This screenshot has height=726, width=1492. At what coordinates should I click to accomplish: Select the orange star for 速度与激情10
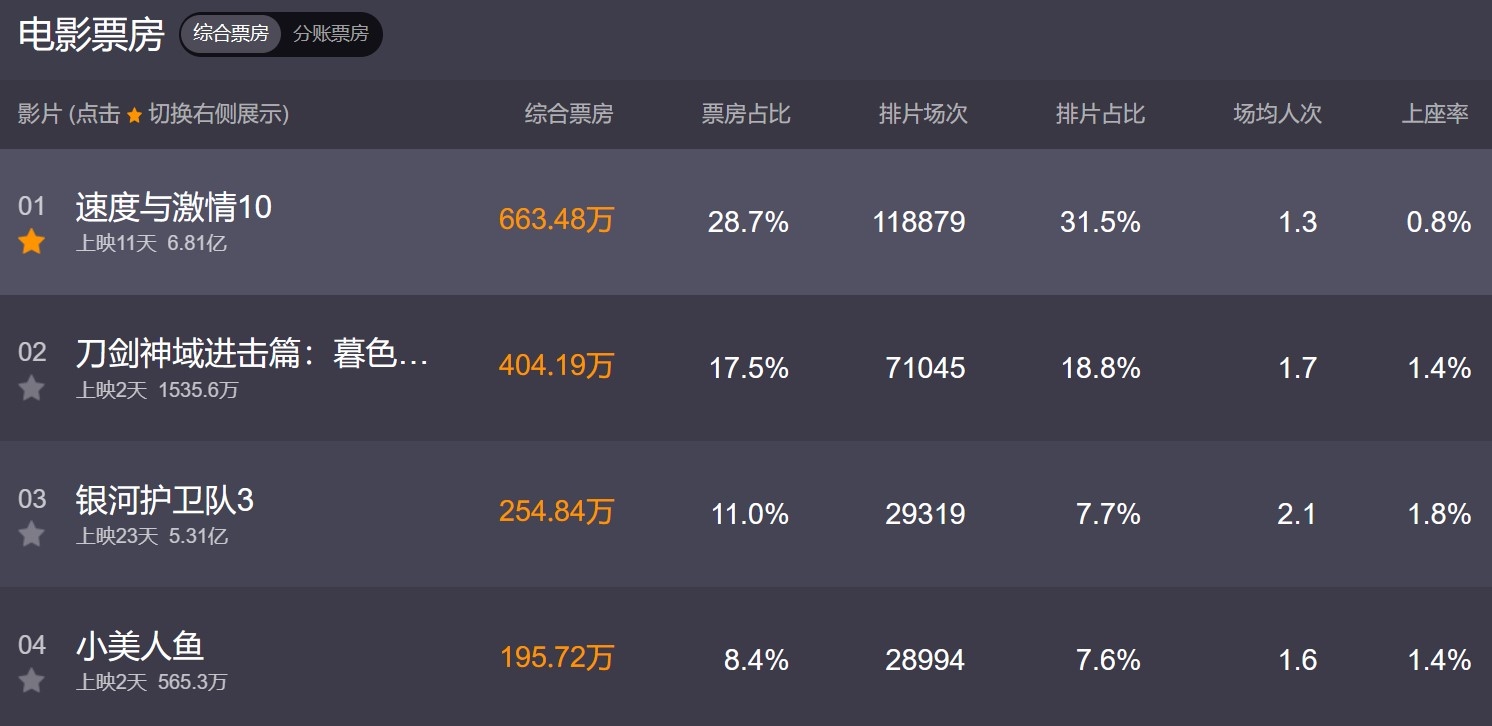coord(32,241)
